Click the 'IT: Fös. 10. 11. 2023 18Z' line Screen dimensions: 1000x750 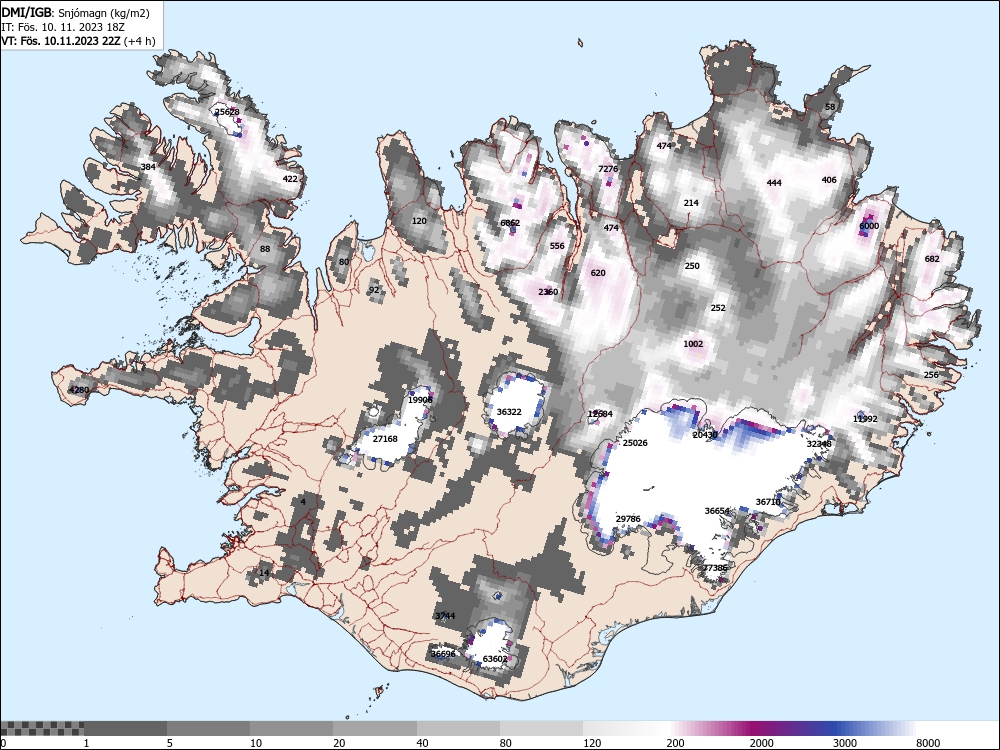(63, 27)
